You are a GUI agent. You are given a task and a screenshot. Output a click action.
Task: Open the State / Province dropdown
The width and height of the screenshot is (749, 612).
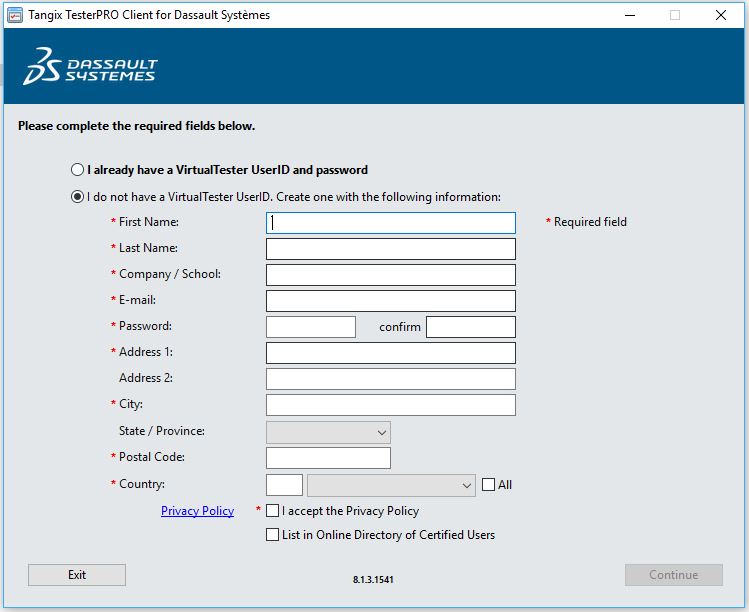(328, 432)
